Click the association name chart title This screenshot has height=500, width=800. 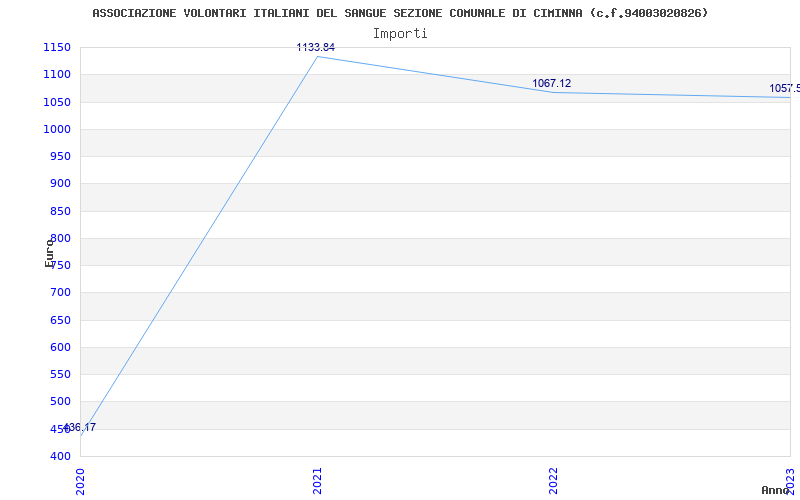pos(400,13)
